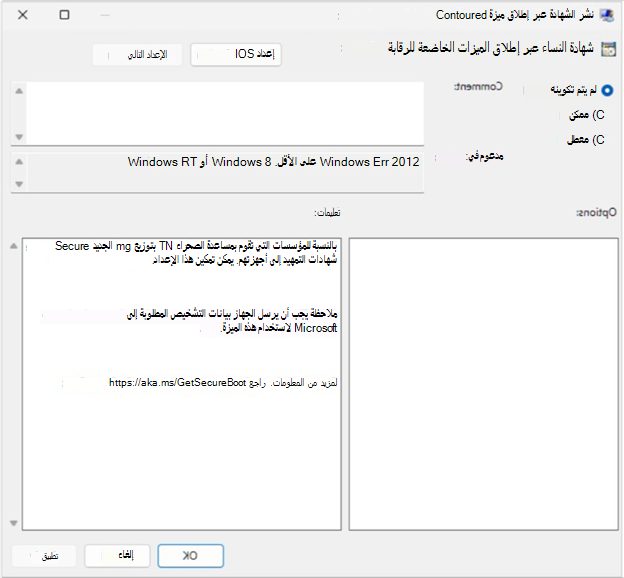Click the supported-on box scroll down arrow
624x578 pixels.
click(x=19, y=184)
